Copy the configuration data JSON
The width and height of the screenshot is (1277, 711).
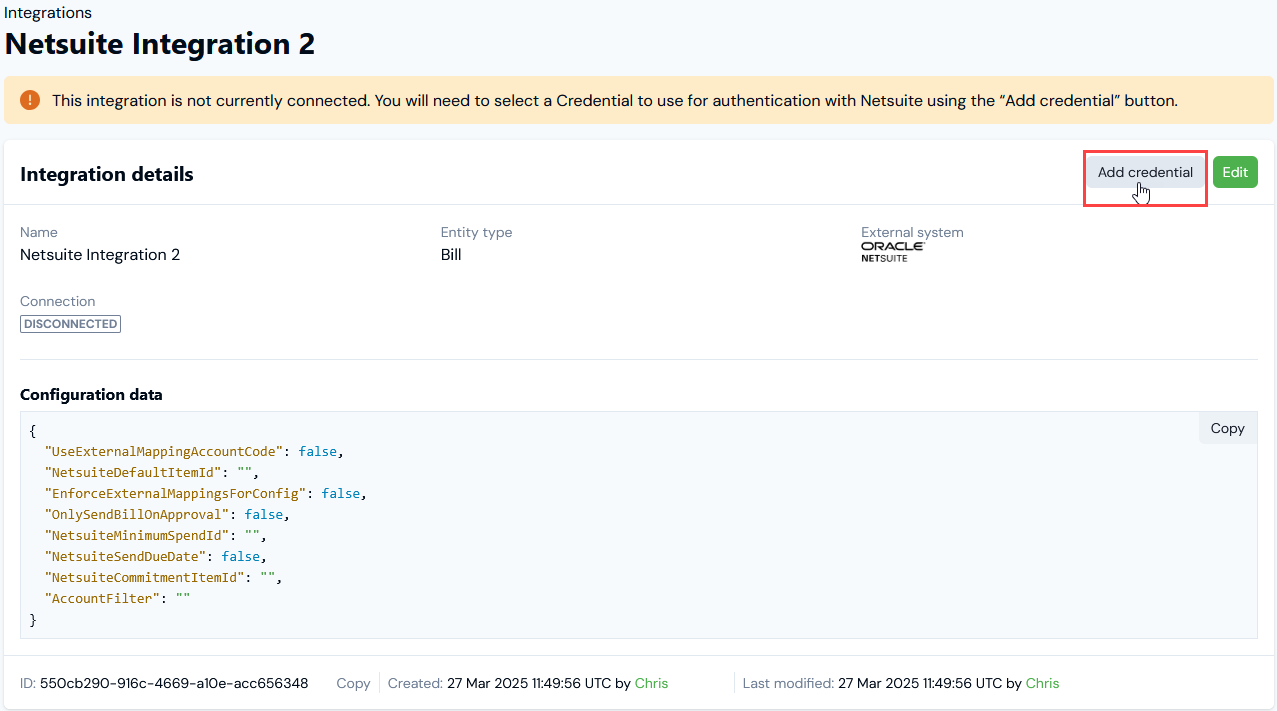tap(1227, 428)
